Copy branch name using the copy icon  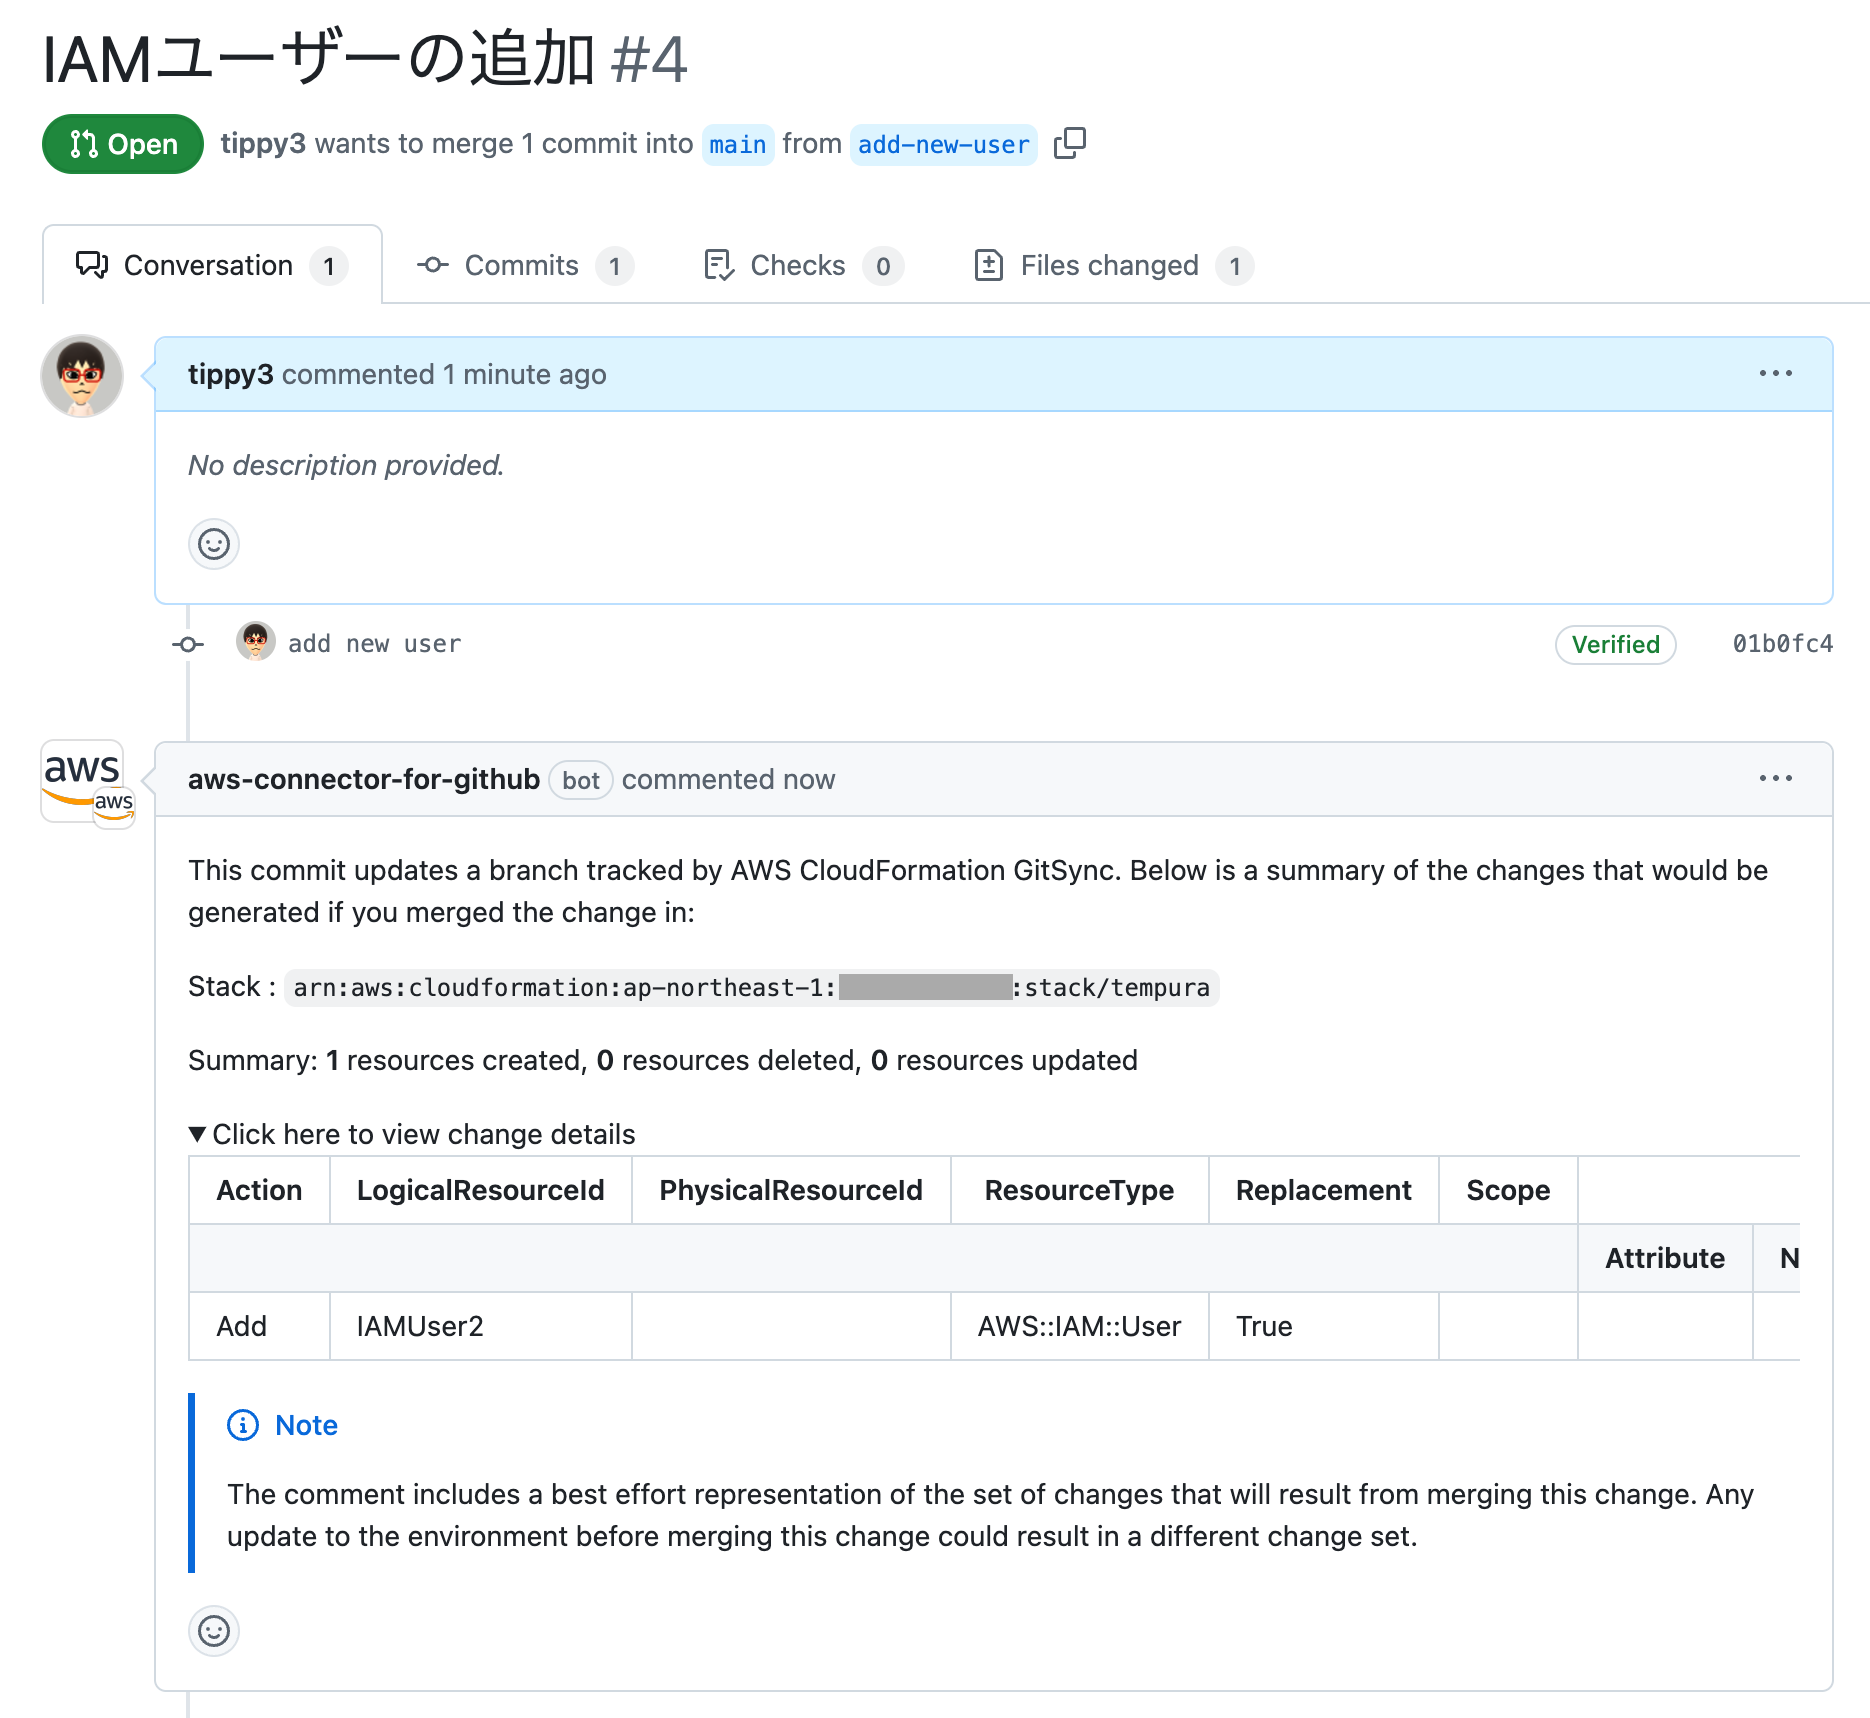pyautogui.click(x=1069, y=144)
